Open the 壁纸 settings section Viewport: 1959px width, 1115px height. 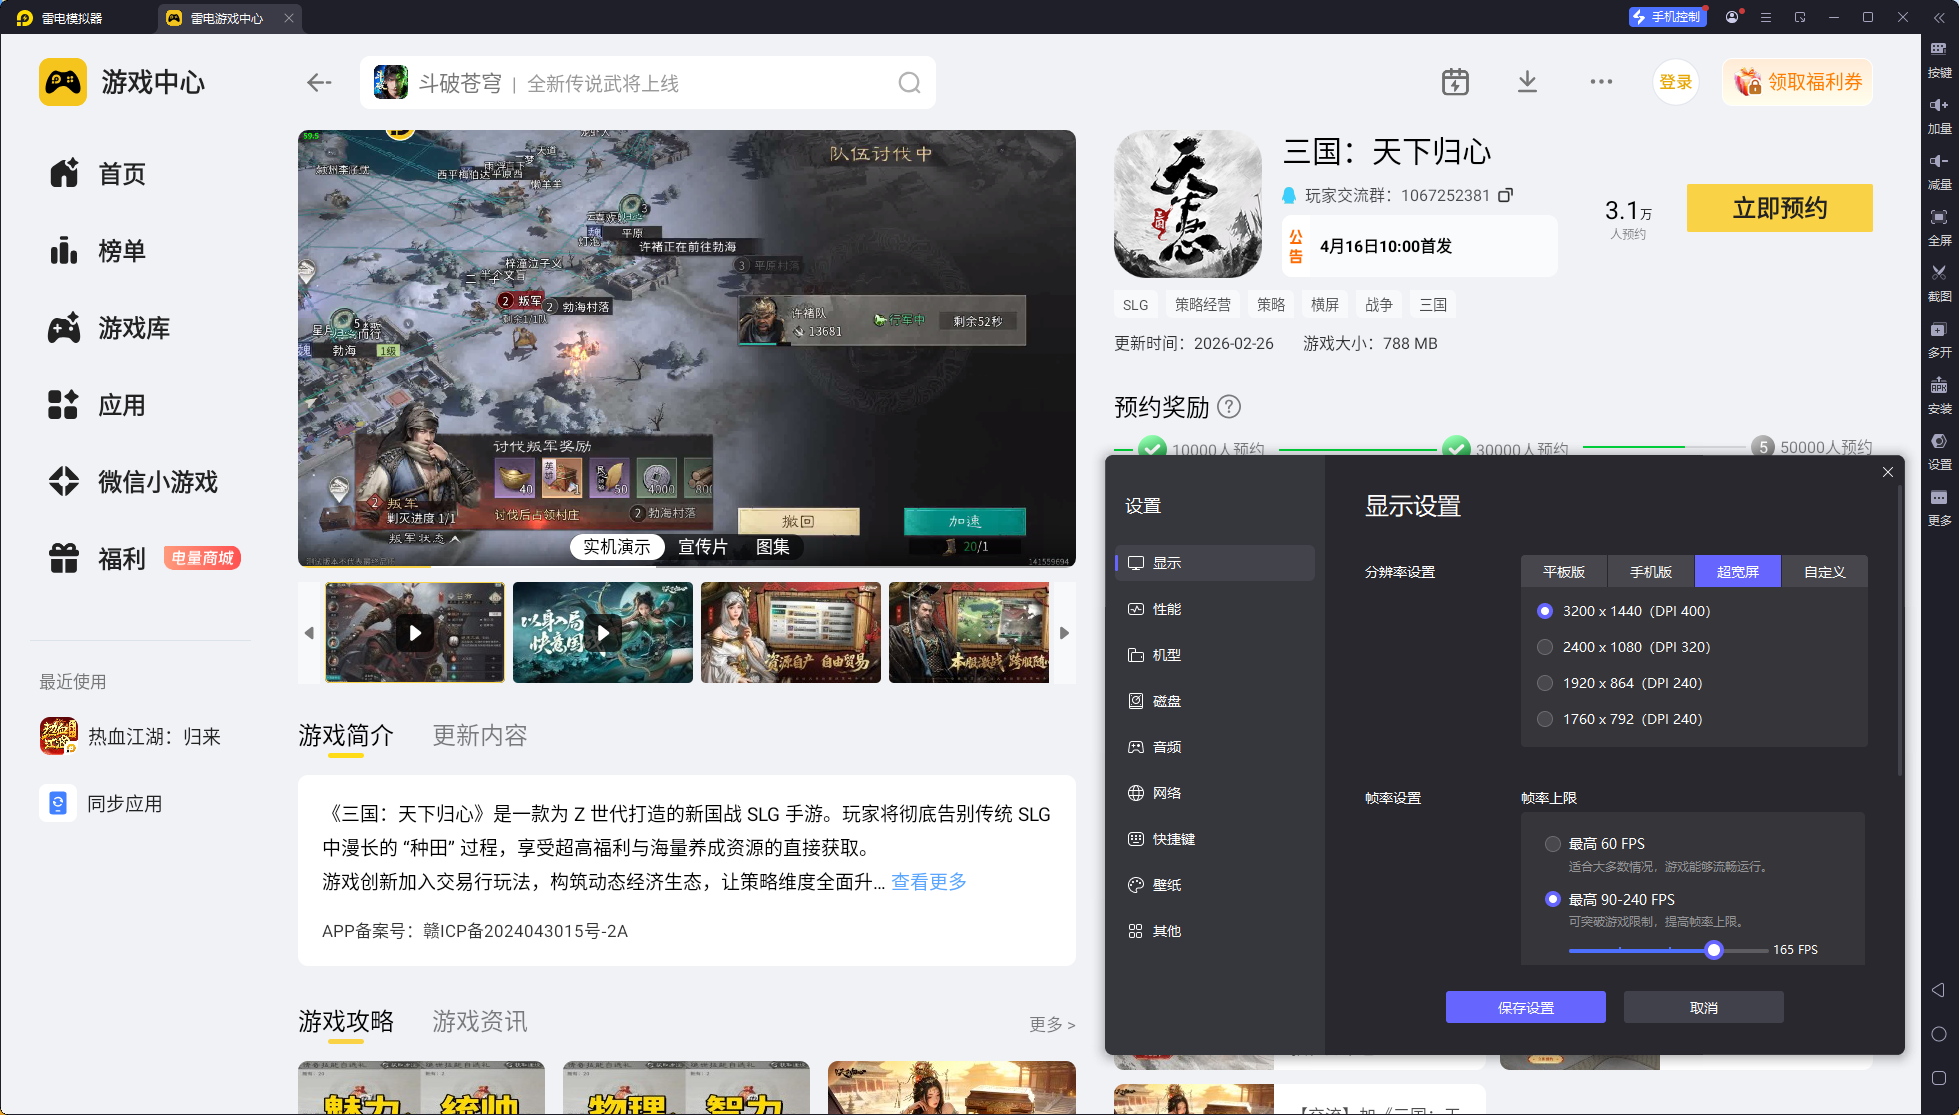pos(1215,885)
